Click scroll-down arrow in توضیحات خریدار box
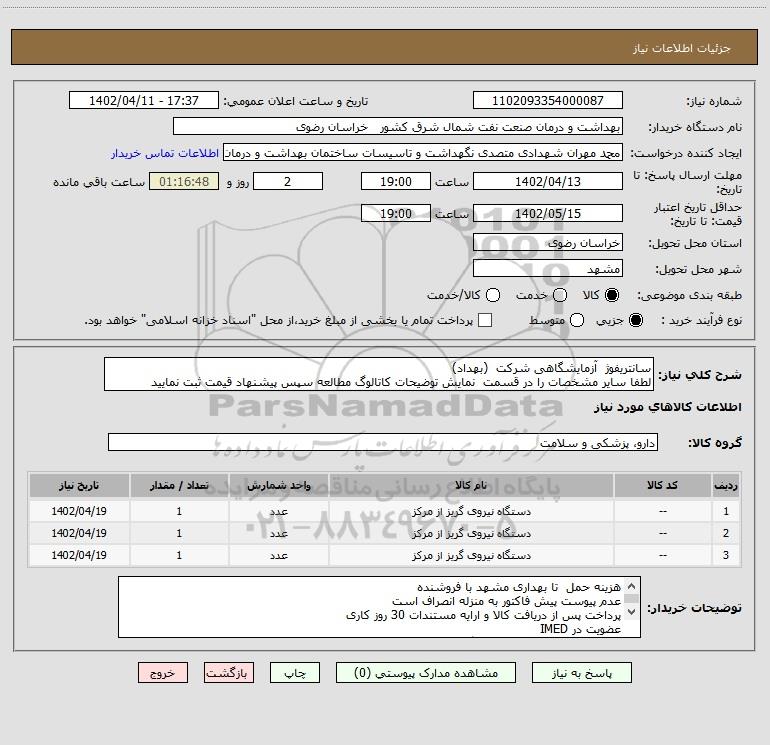The width and height of the screenshot is (770, 745). [632, 612]
